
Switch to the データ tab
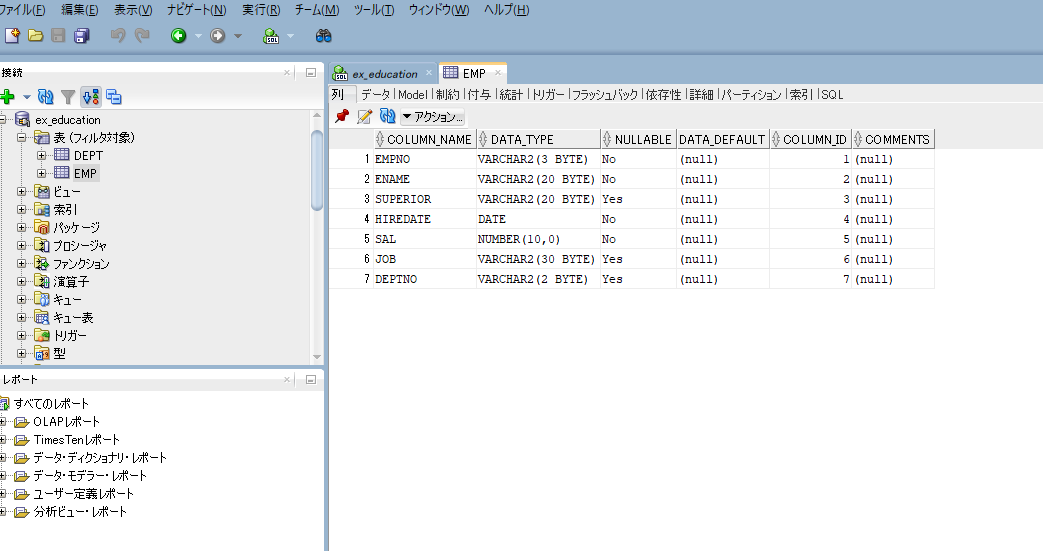[x=376, y=94]
